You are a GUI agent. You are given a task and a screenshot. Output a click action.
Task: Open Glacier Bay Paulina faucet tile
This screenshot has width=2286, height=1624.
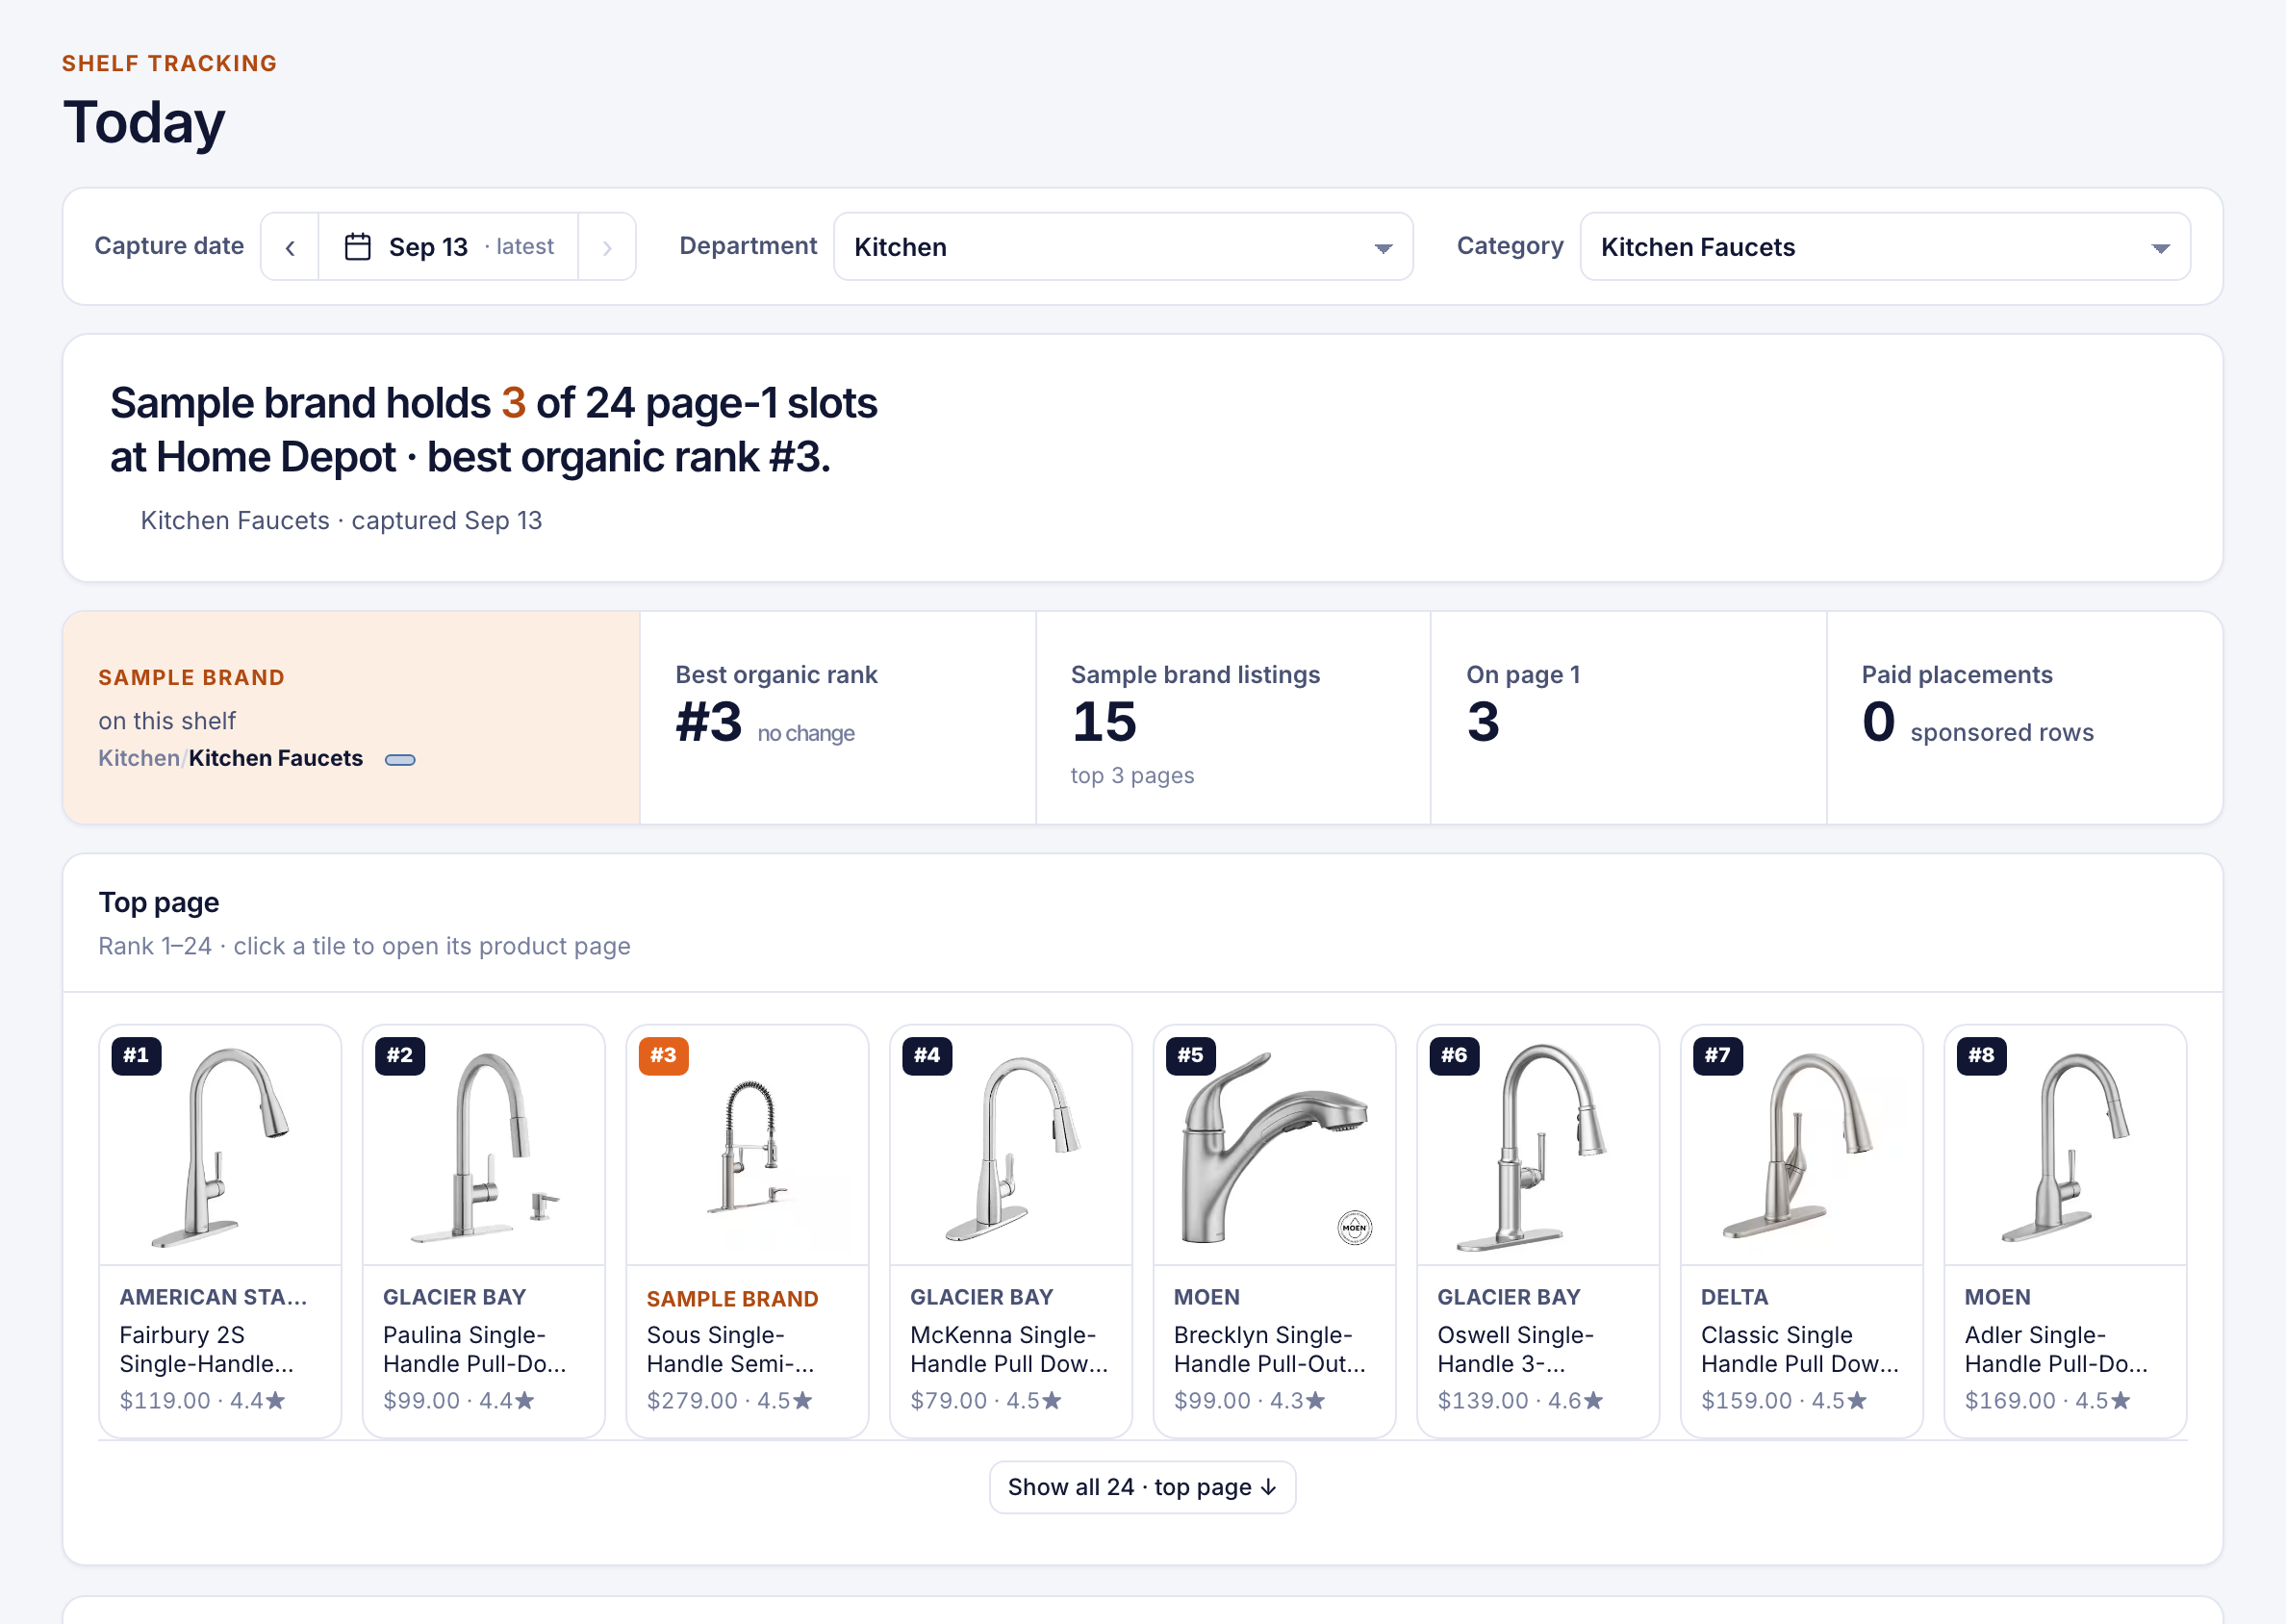tap(484, 1231)
